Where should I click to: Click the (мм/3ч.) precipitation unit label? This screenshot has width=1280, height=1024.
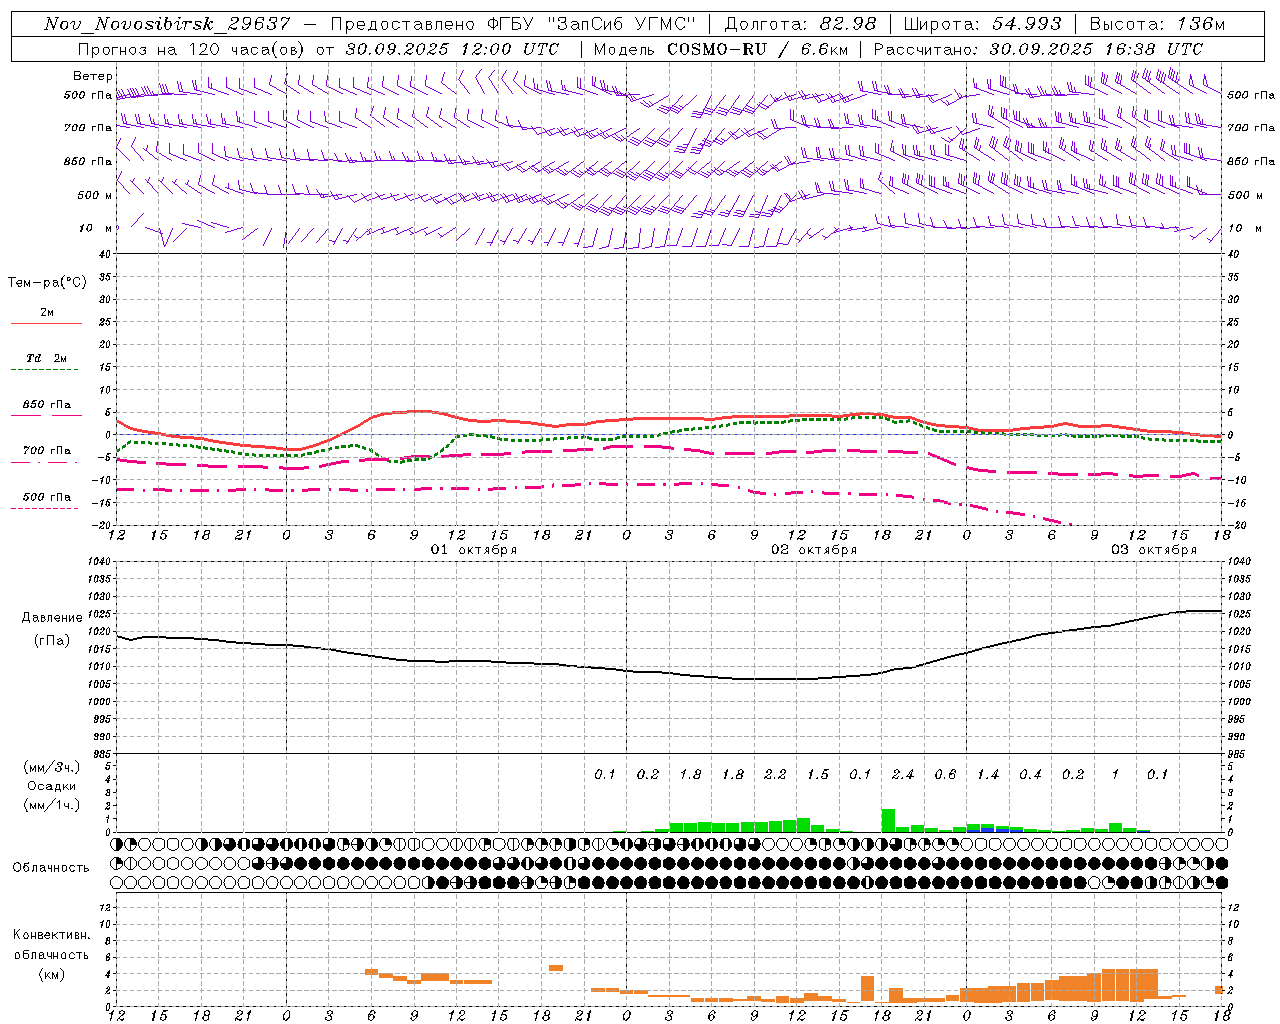pyautogui.click(x=52, y=767)
